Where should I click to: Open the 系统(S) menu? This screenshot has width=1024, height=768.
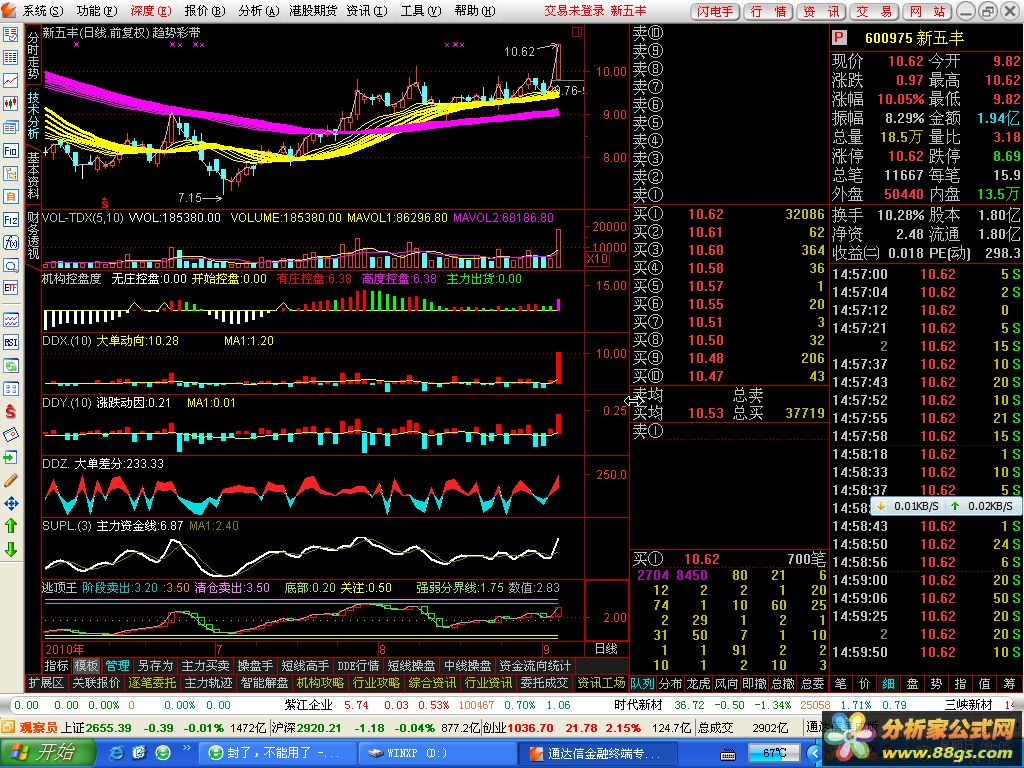coord(43,11)
